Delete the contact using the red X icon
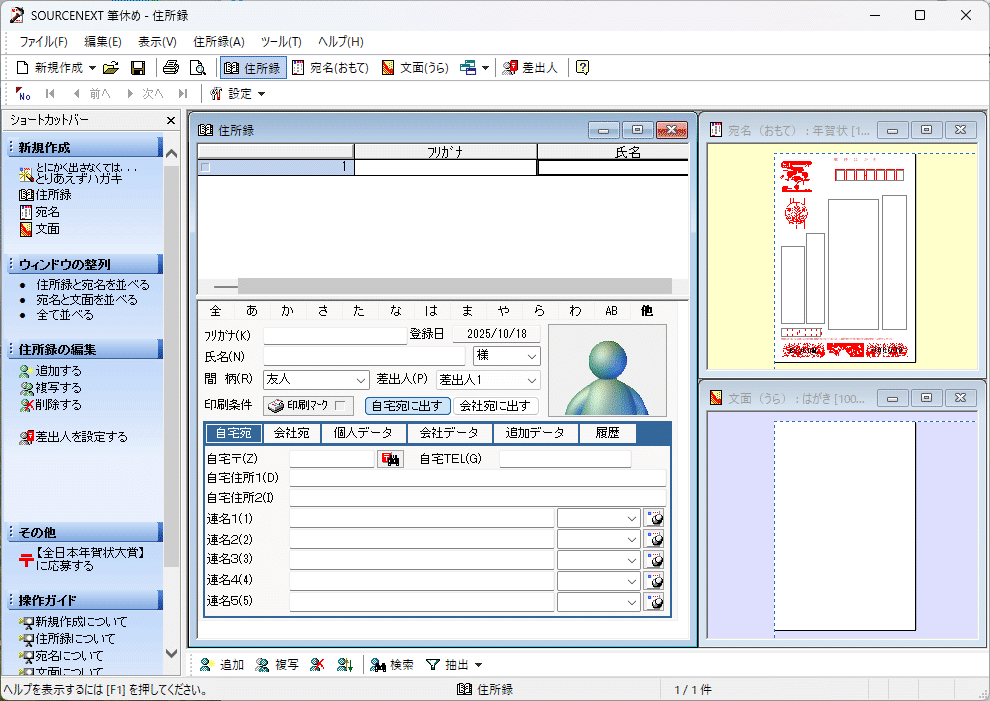 pyautogui.click(x=315, y=663)
